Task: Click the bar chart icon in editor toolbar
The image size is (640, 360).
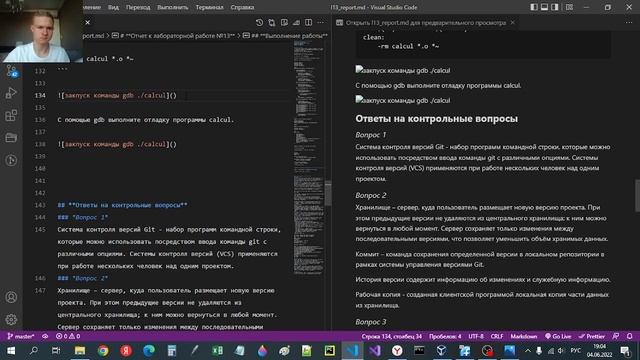Action: (x=296, y=22)
